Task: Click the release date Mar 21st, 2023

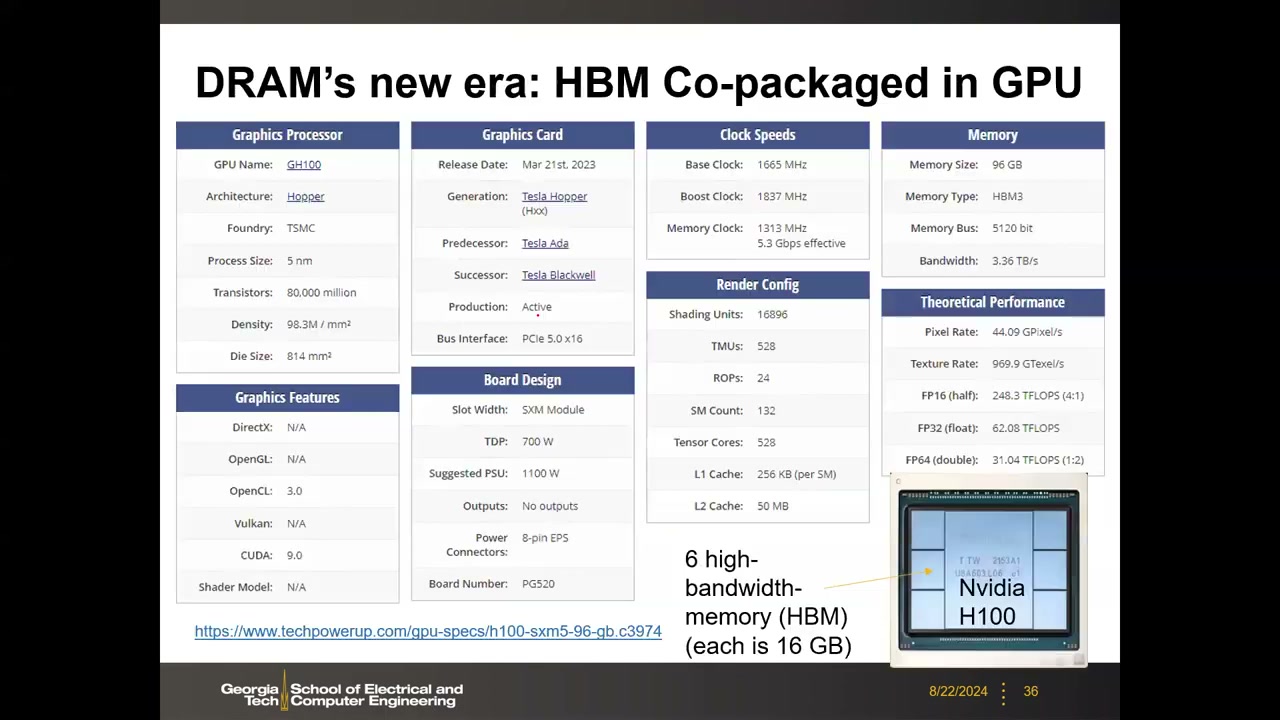Action: 558,164
